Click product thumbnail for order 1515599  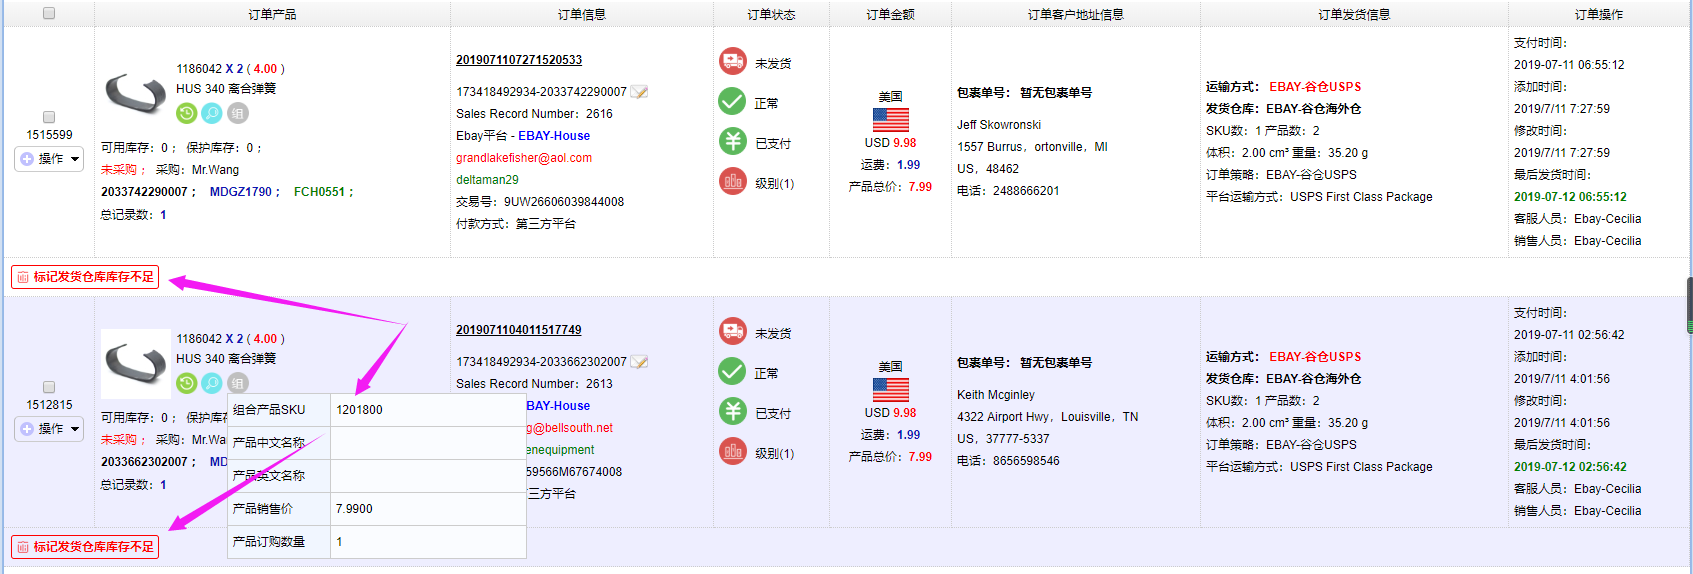tap(136, 93)
